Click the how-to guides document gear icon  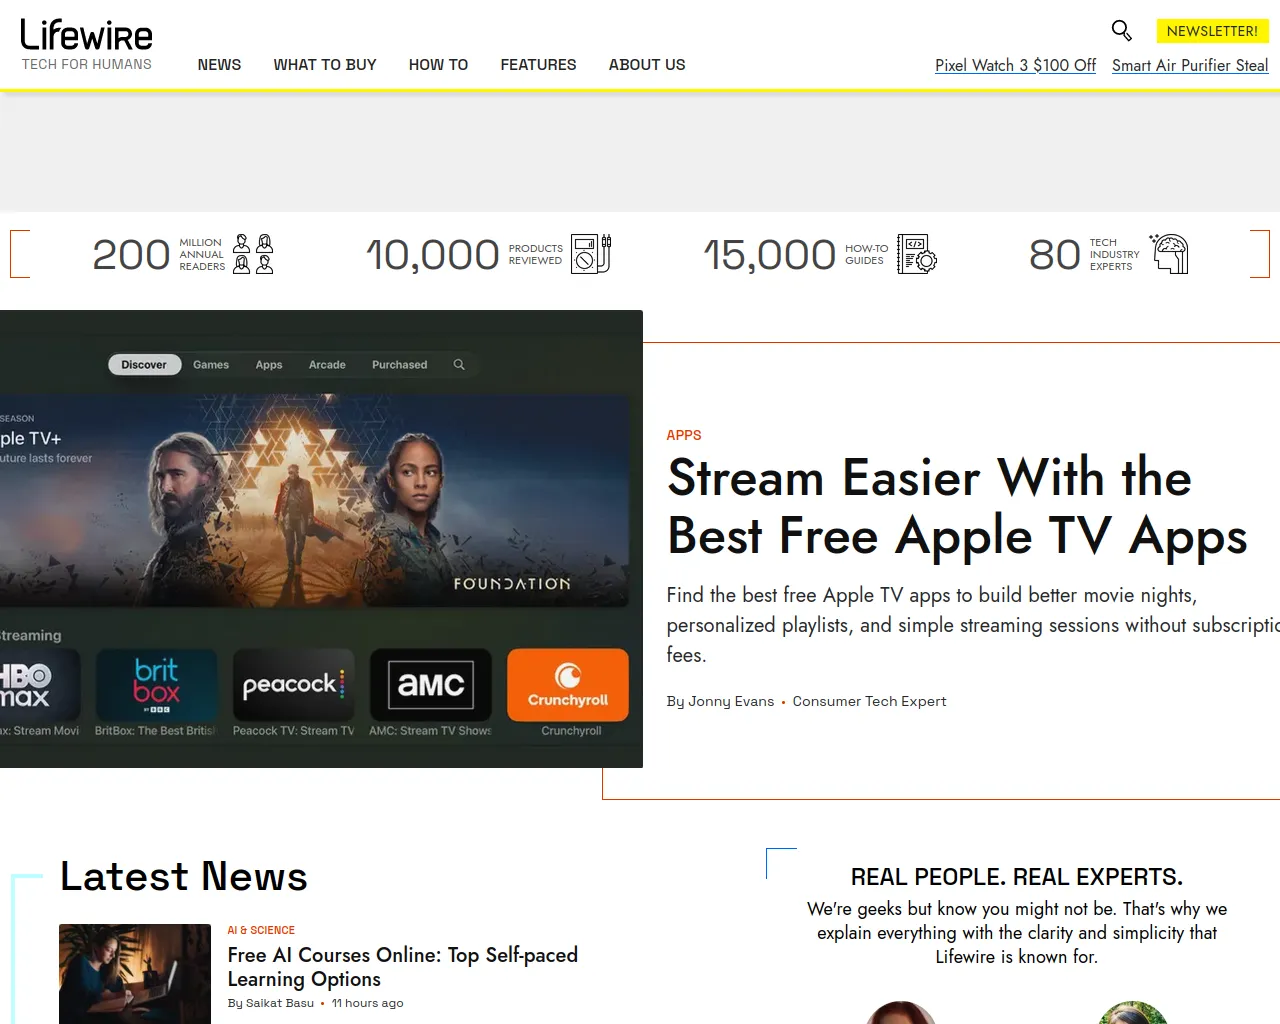[916, 254]
